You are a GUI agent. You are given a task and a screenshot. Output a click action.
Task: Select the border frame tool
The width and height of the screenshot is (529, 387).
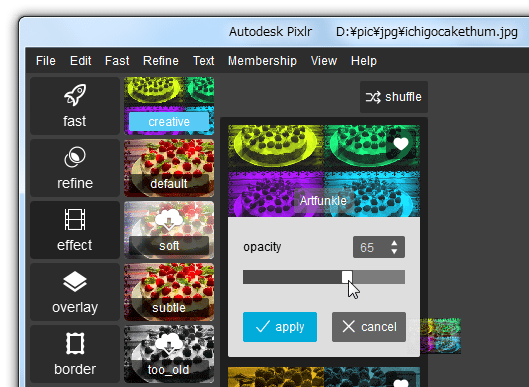[x=75, y=354]
